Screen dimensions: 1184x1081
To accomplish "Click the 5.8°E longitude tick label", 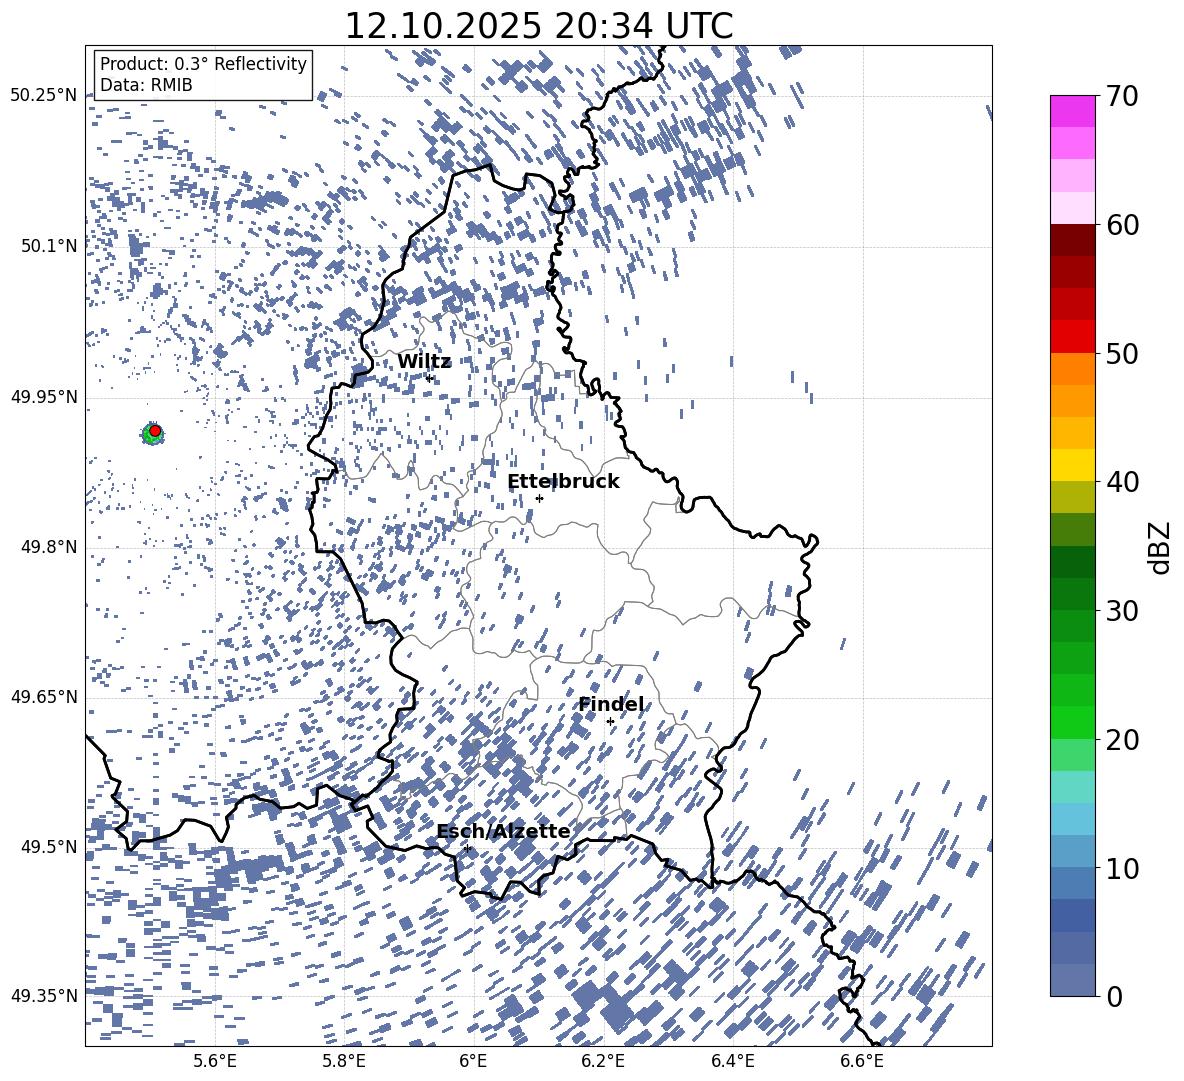I will pyautogui.click(x=344, y=1061).
